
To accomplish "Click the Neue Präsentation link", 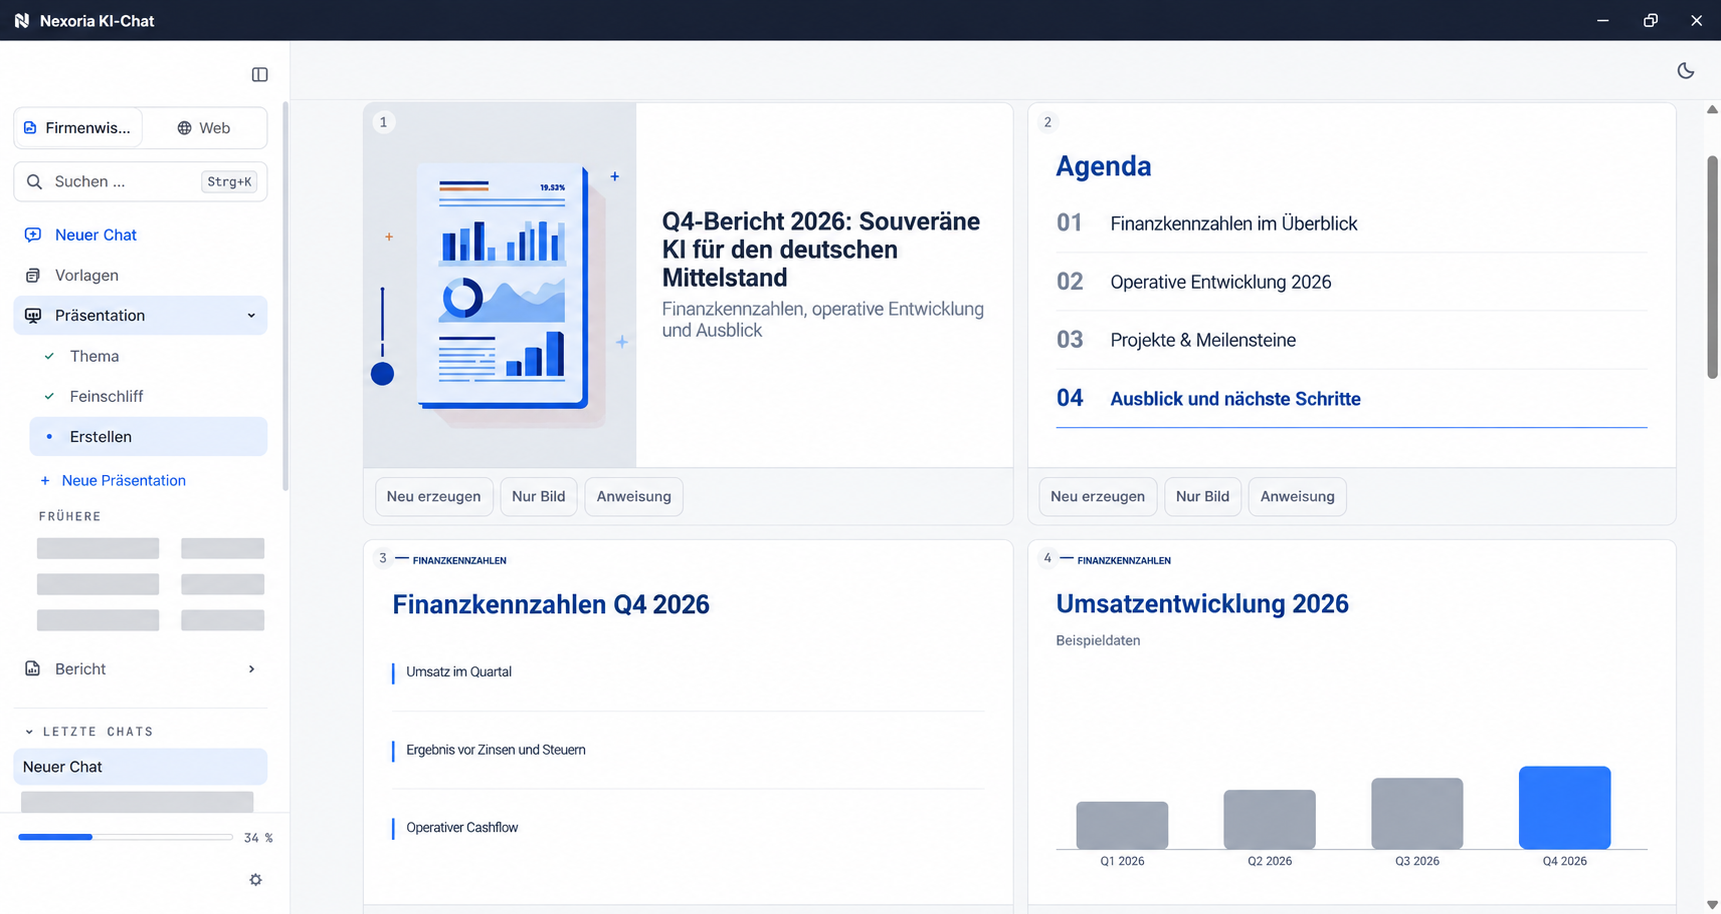I will click(x=124, y=480).
